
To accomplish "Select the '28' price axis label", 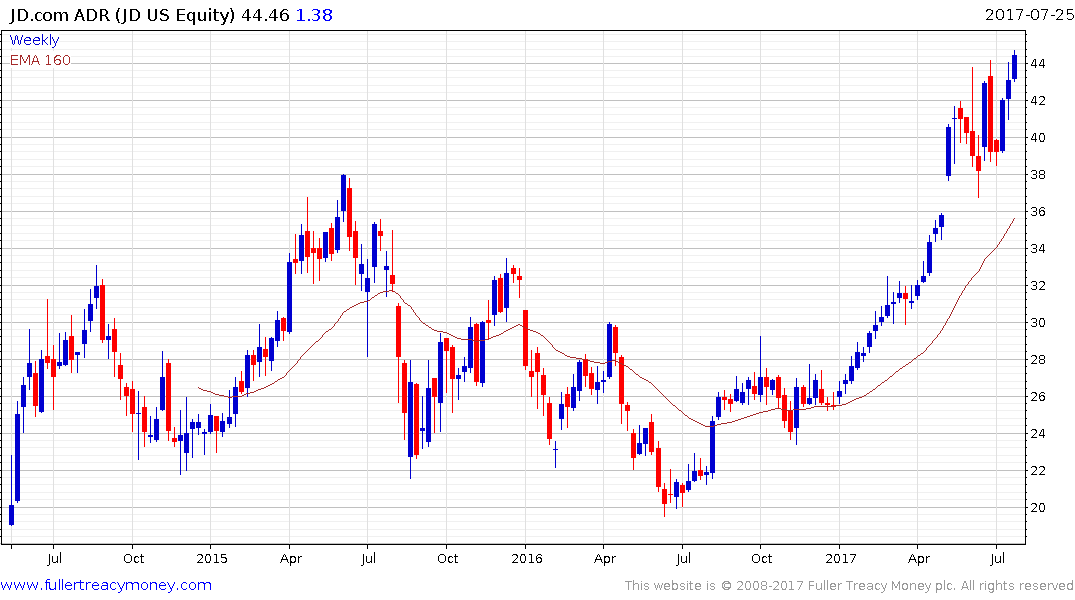I will tap(1037, 360).
